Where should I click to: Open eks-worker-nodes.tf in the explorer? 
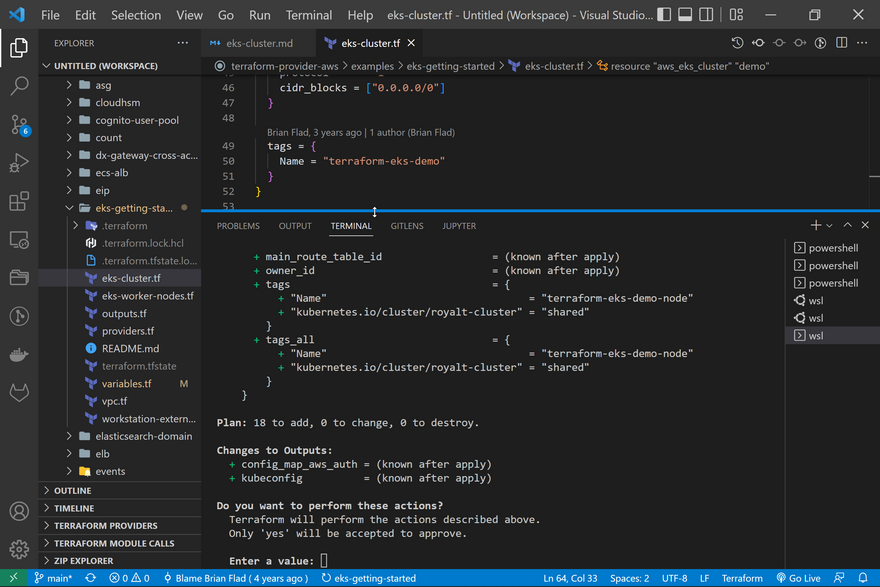(147, 296)
